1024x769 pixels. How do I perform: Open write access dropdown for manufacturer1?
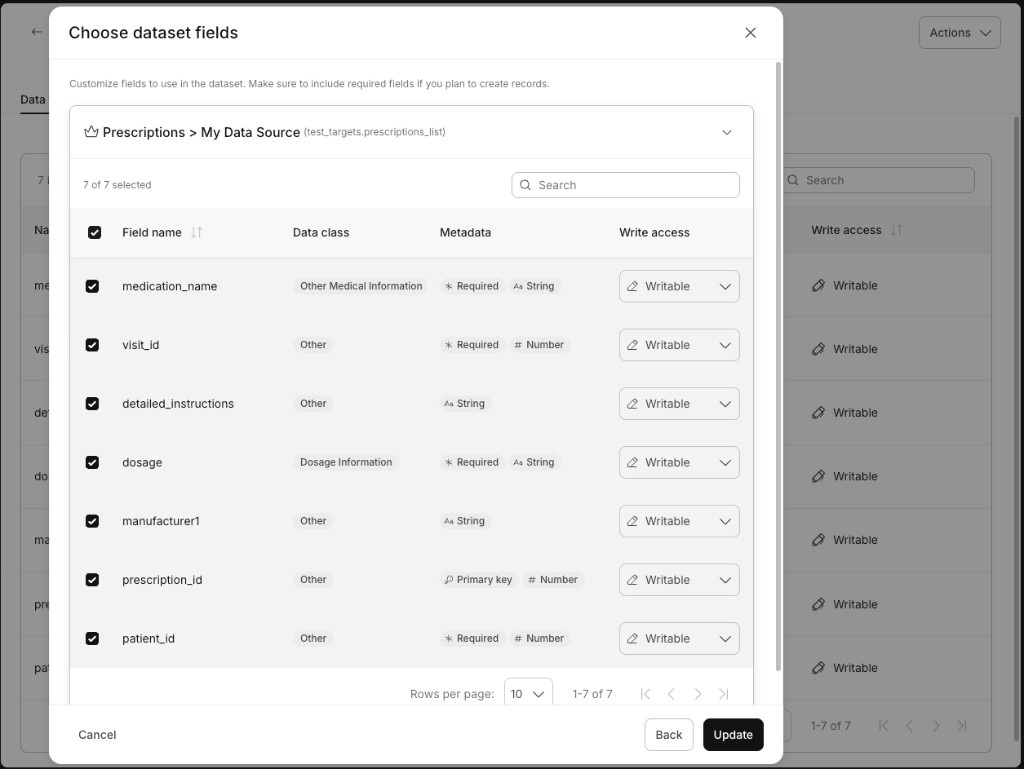679,521
